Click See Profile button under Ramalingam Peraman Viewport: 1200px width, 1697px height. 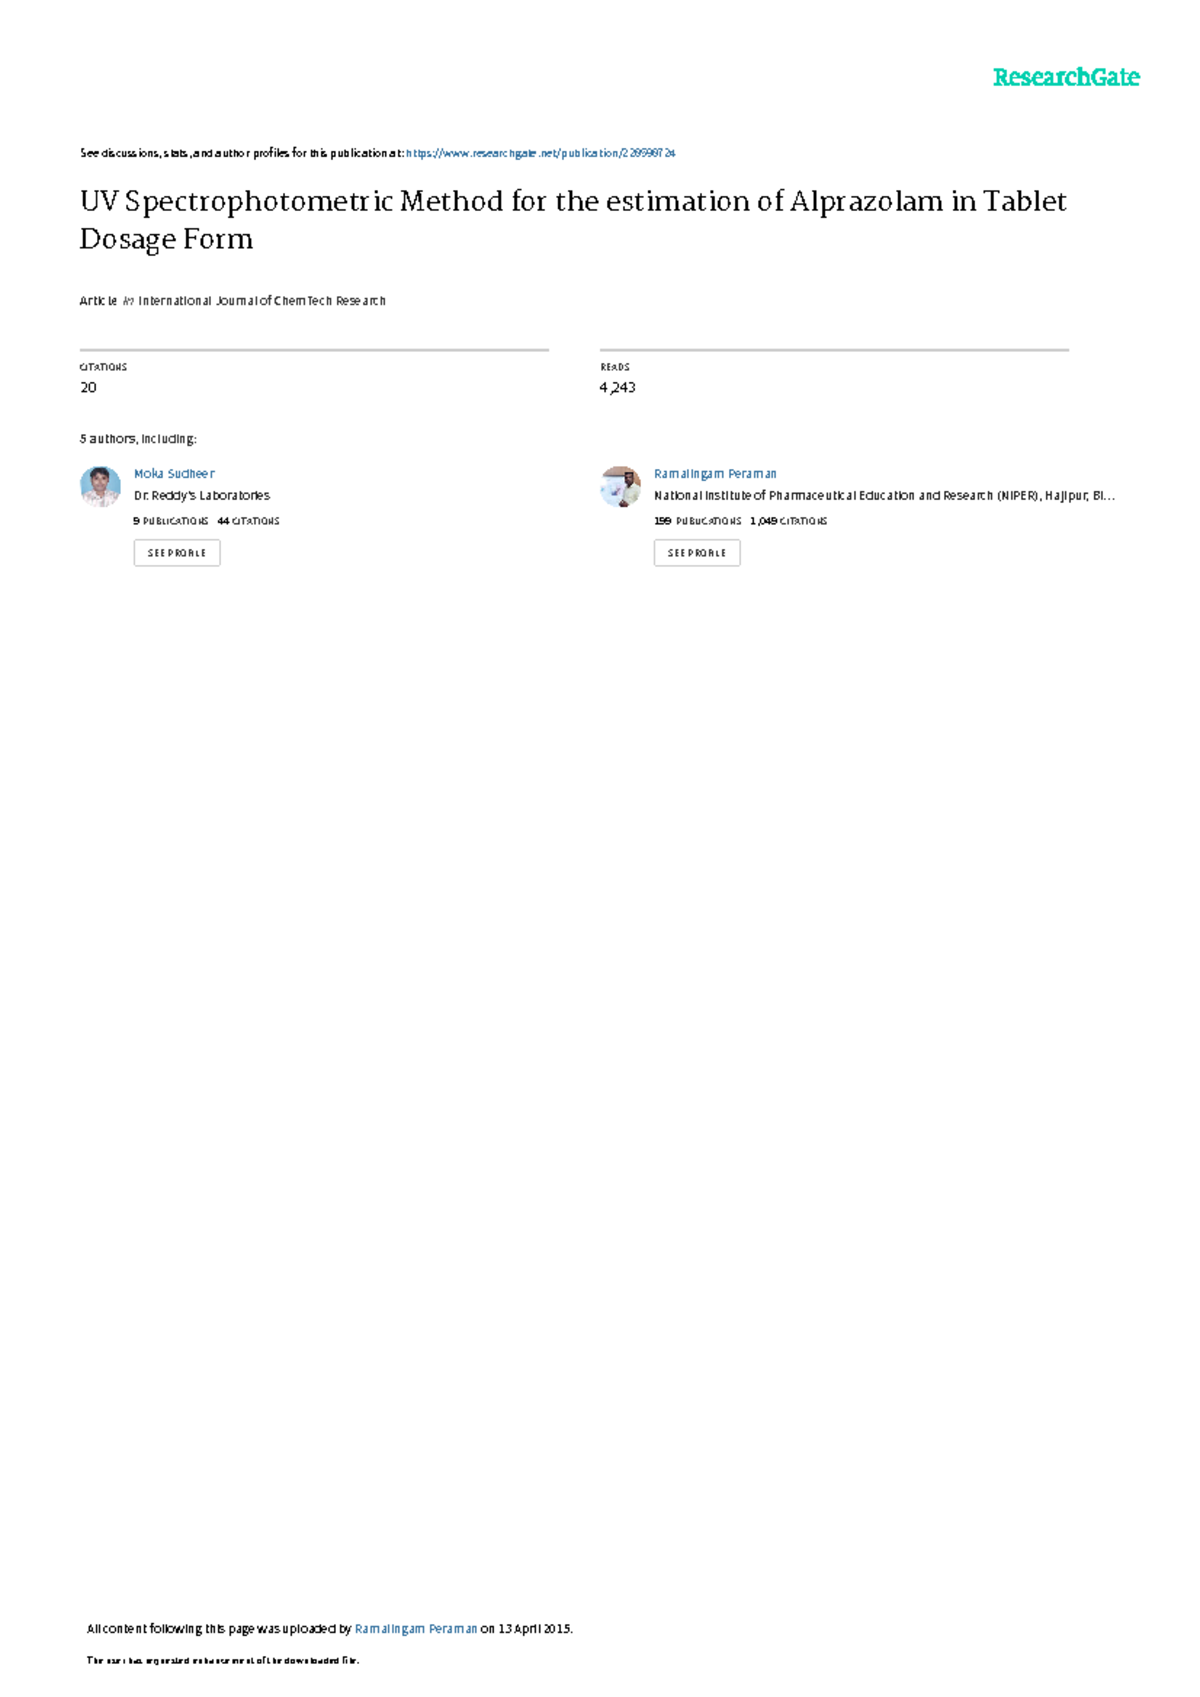pos(697,553)
